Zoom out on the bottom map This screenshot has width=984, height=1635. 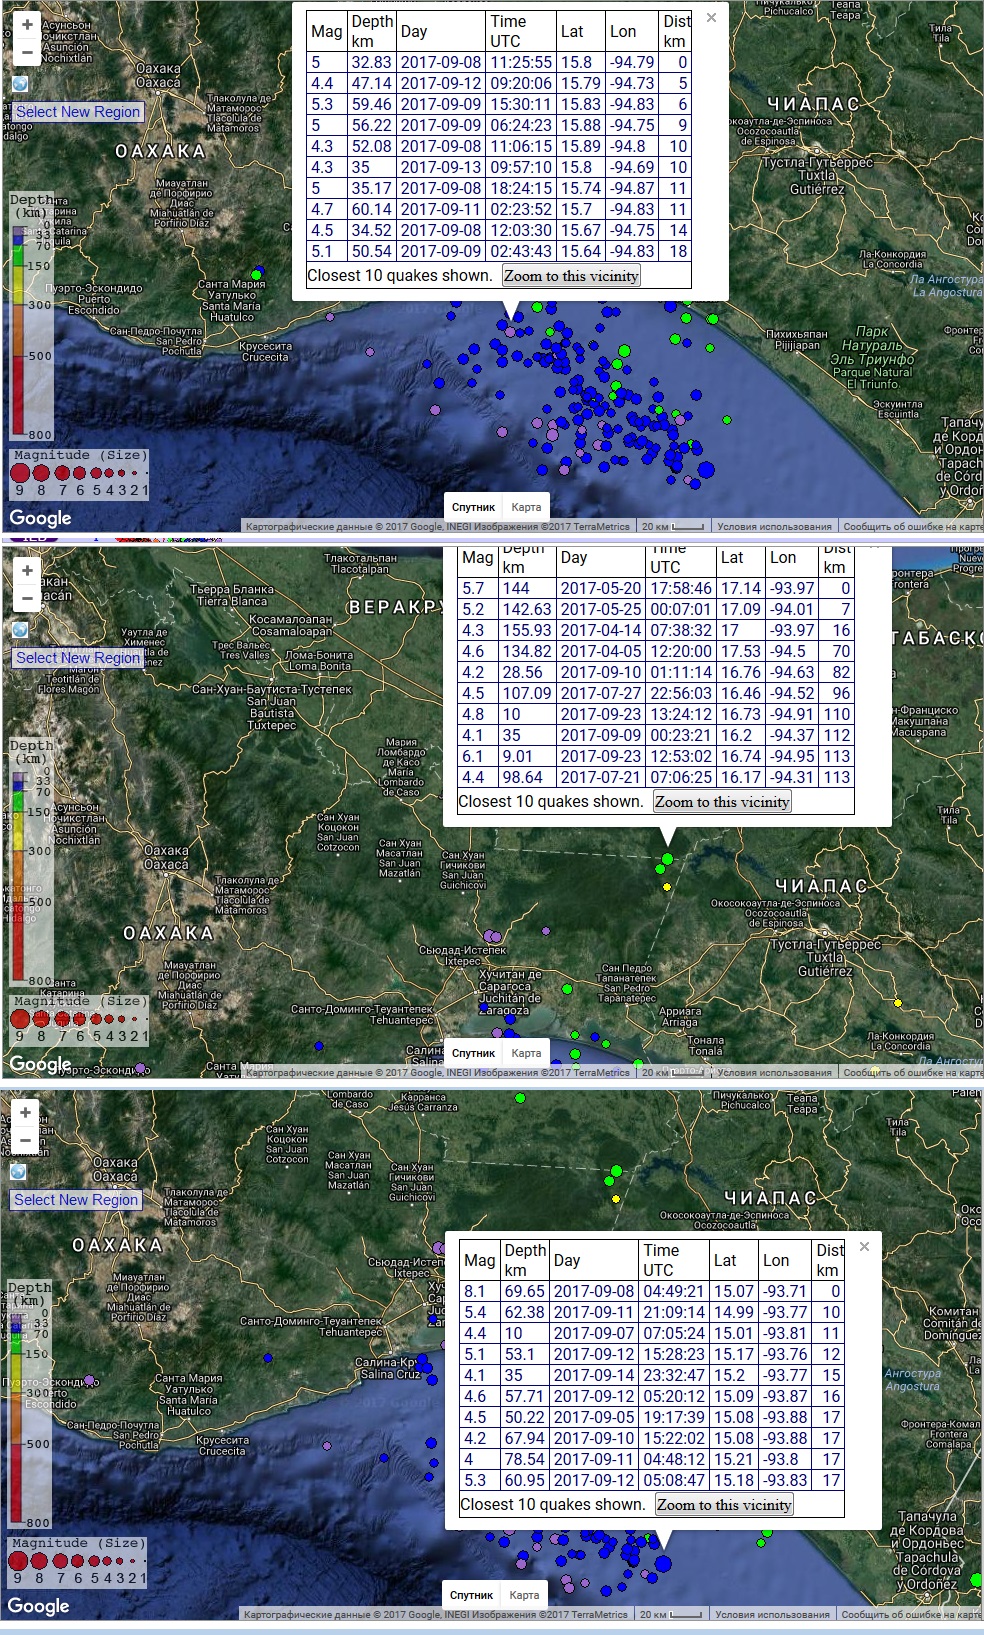point(25,1139)
